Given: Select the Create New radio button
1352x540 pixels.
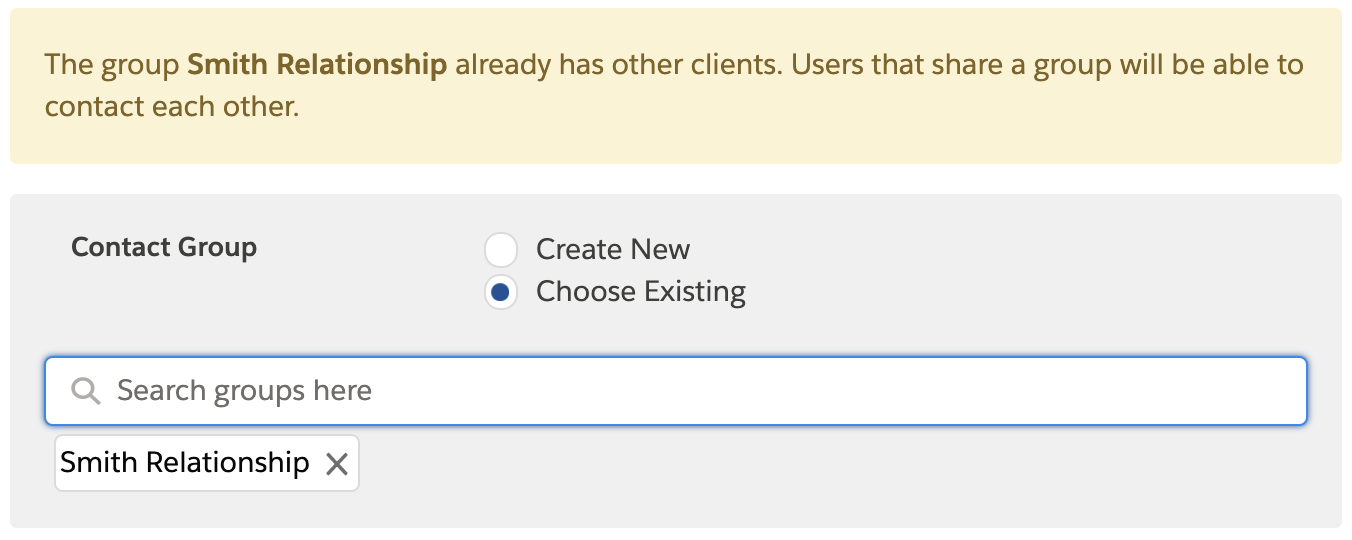Looking at the screenshot, I should [500, 249].
